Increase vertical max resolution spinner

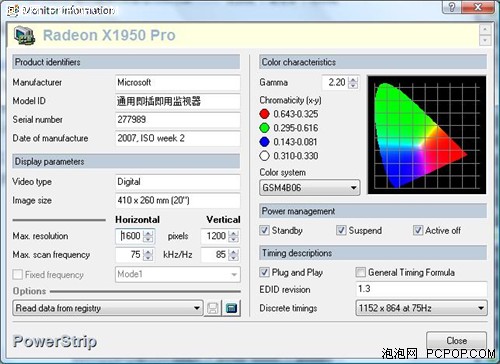point(234,233)
